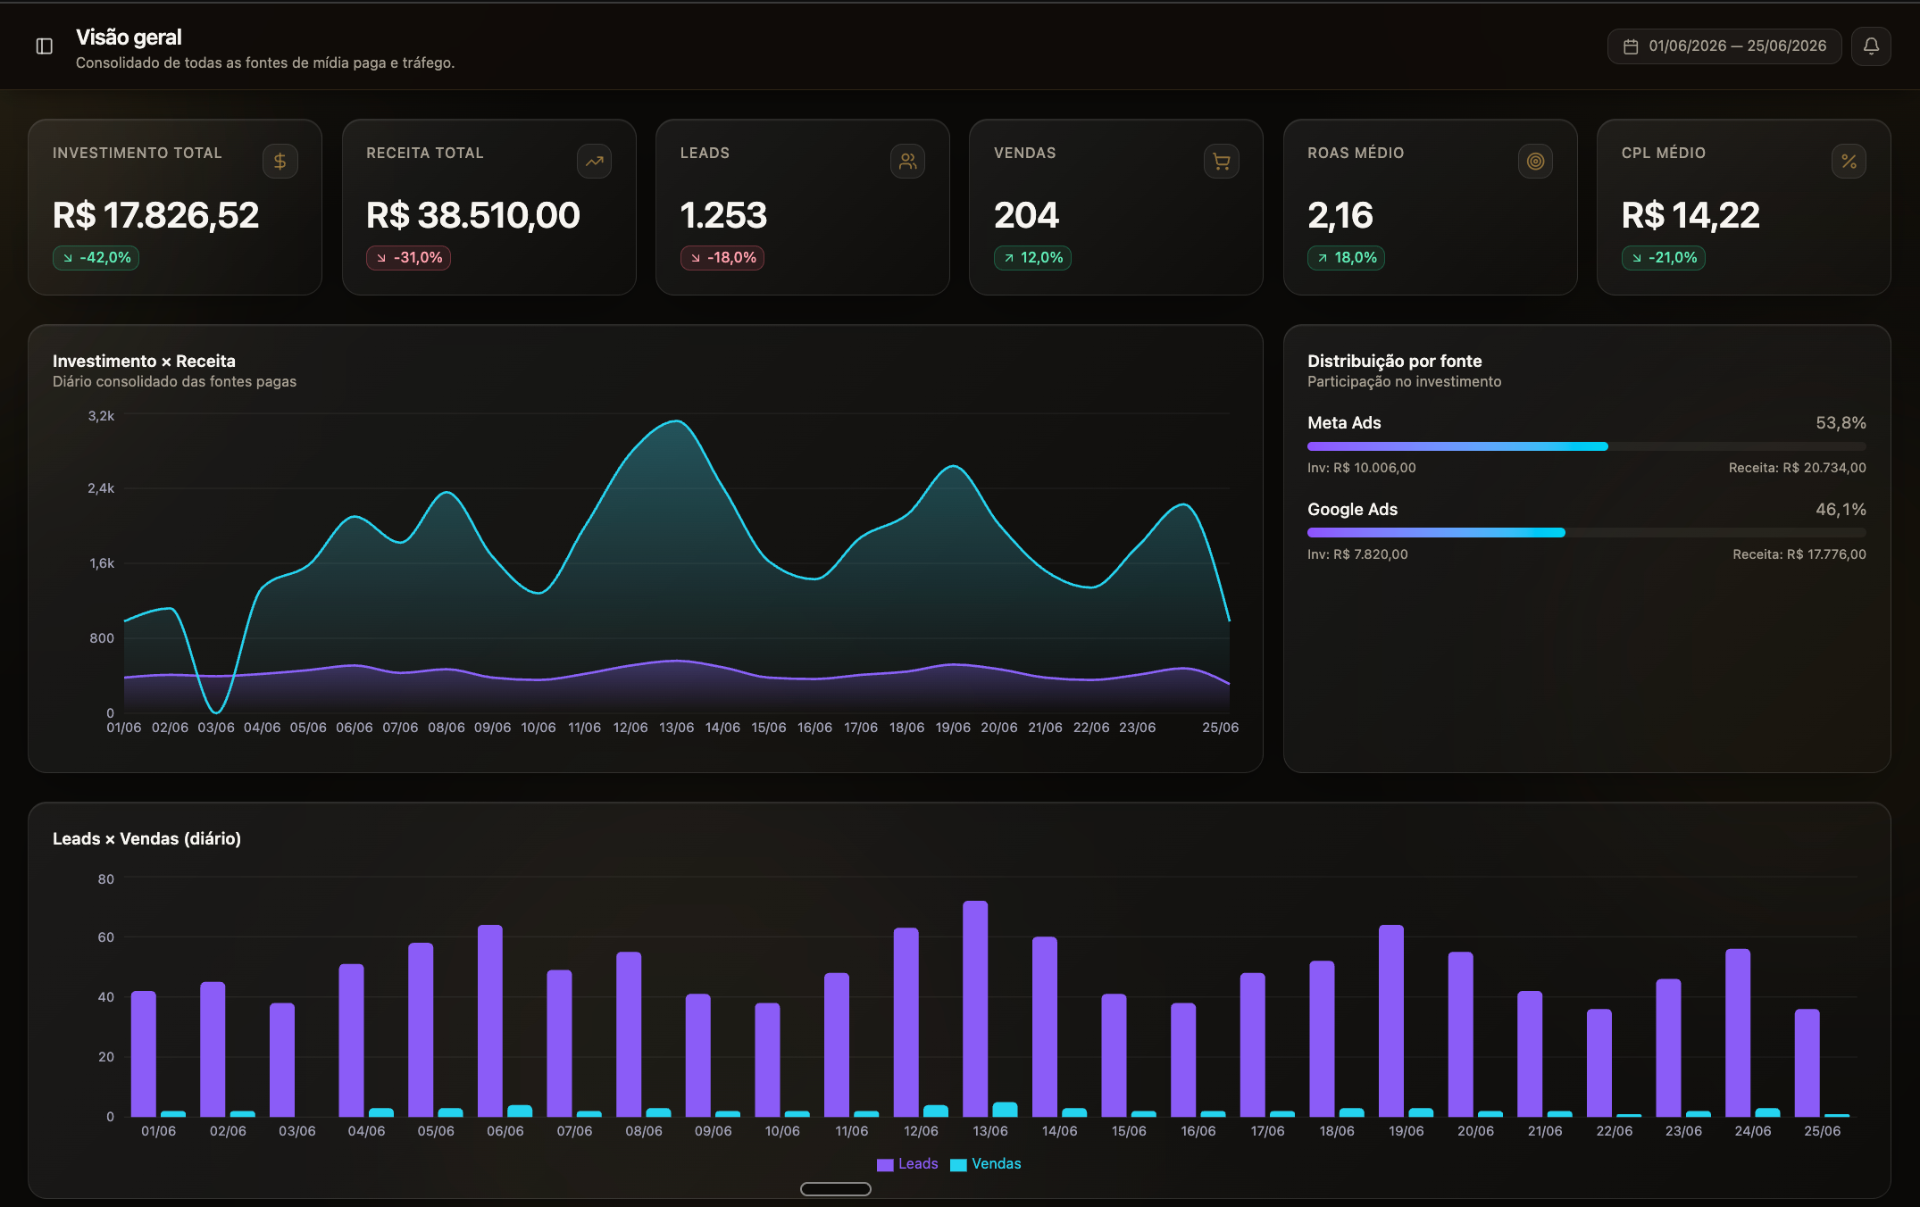Image resolution: width=1920 pixels, height=1207 pixels.
Task: Click the trending arrow icon on Receita Total
Action: pos(594,161)
